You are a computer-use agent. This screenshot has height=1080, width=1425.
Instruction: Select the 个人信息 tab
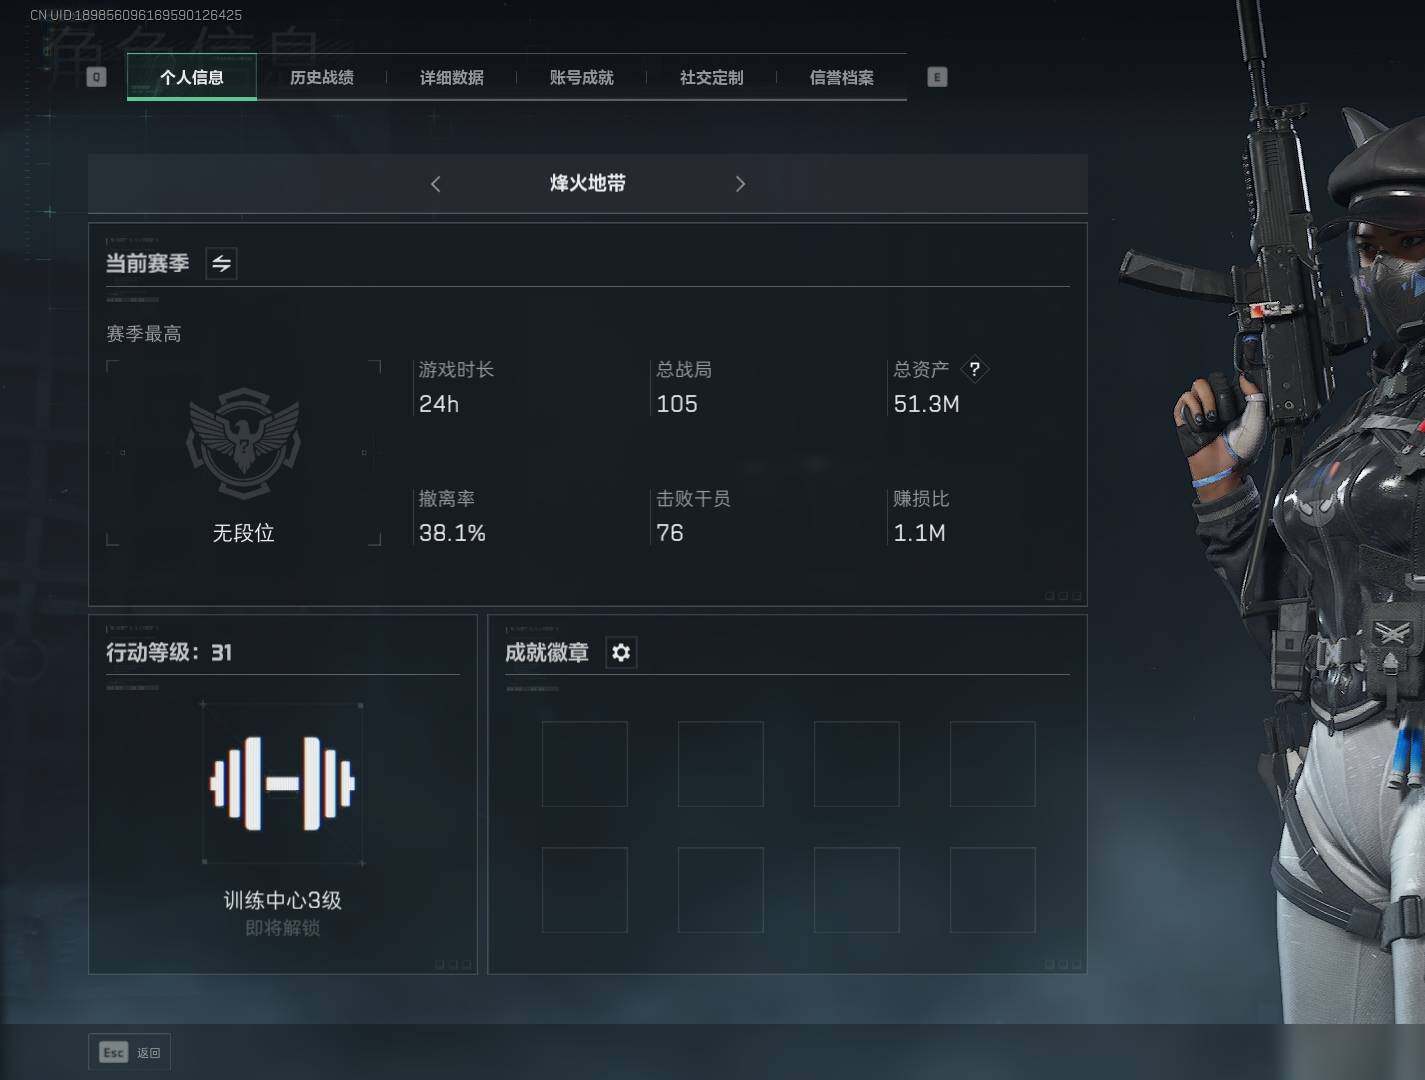(x=192, y=77)
